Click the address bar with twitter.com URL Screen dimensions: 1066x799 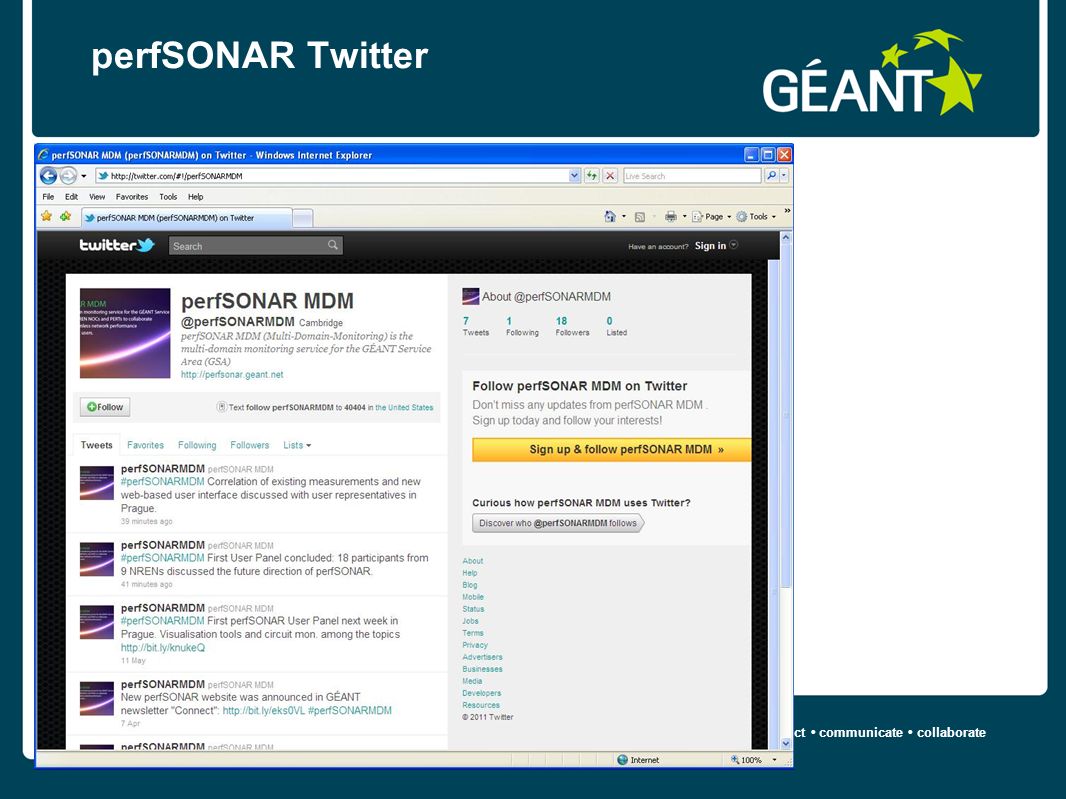pos(331,175)
